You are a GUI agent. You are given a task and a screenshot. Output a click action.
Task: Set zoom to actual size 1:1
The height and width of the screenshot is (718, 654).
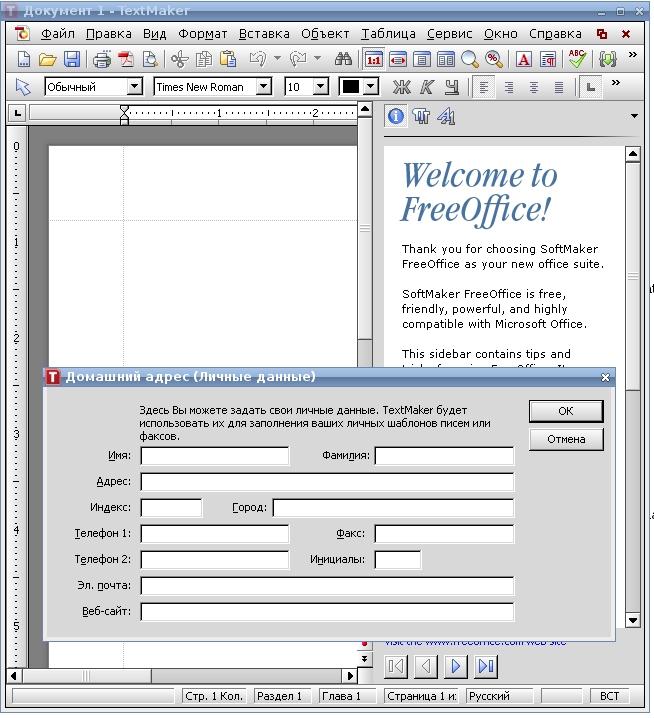[374, 60]
